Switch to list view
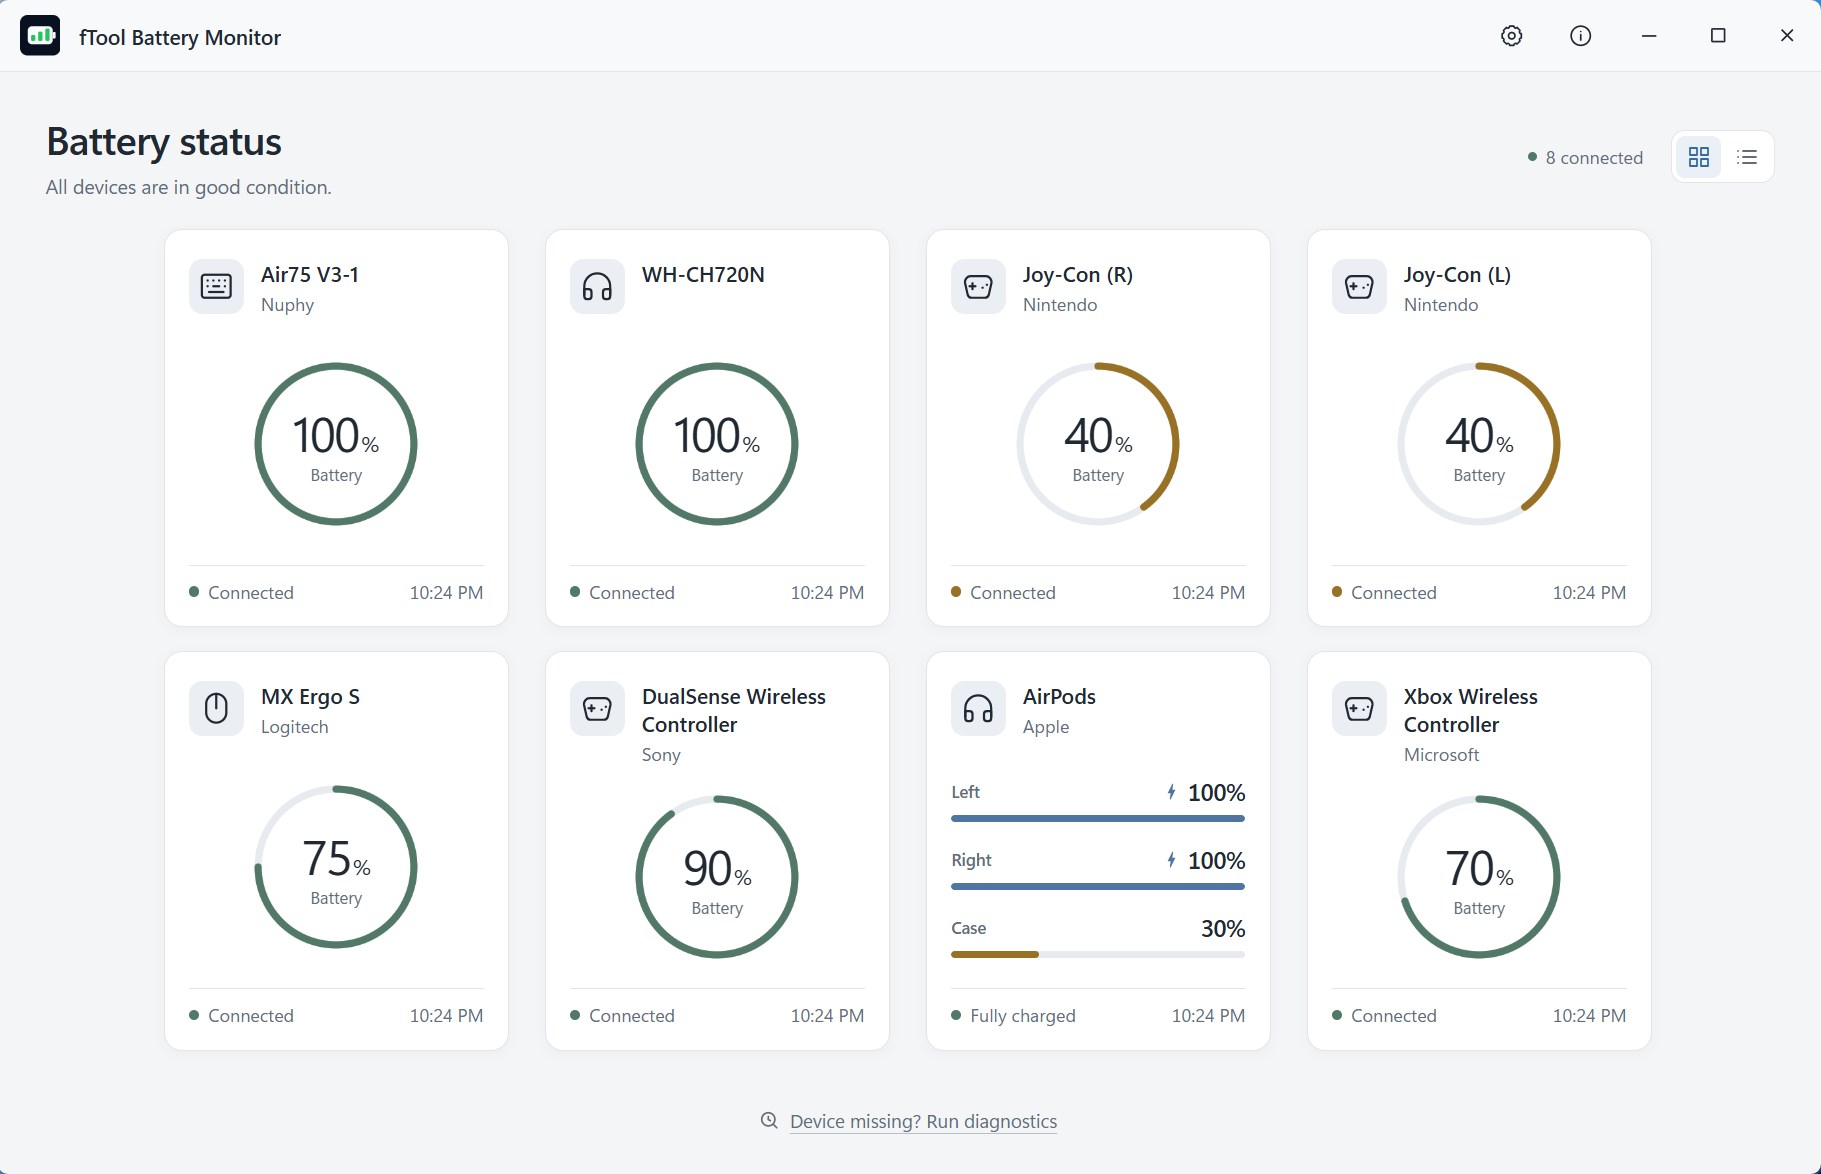 [x=1747, y=157]
